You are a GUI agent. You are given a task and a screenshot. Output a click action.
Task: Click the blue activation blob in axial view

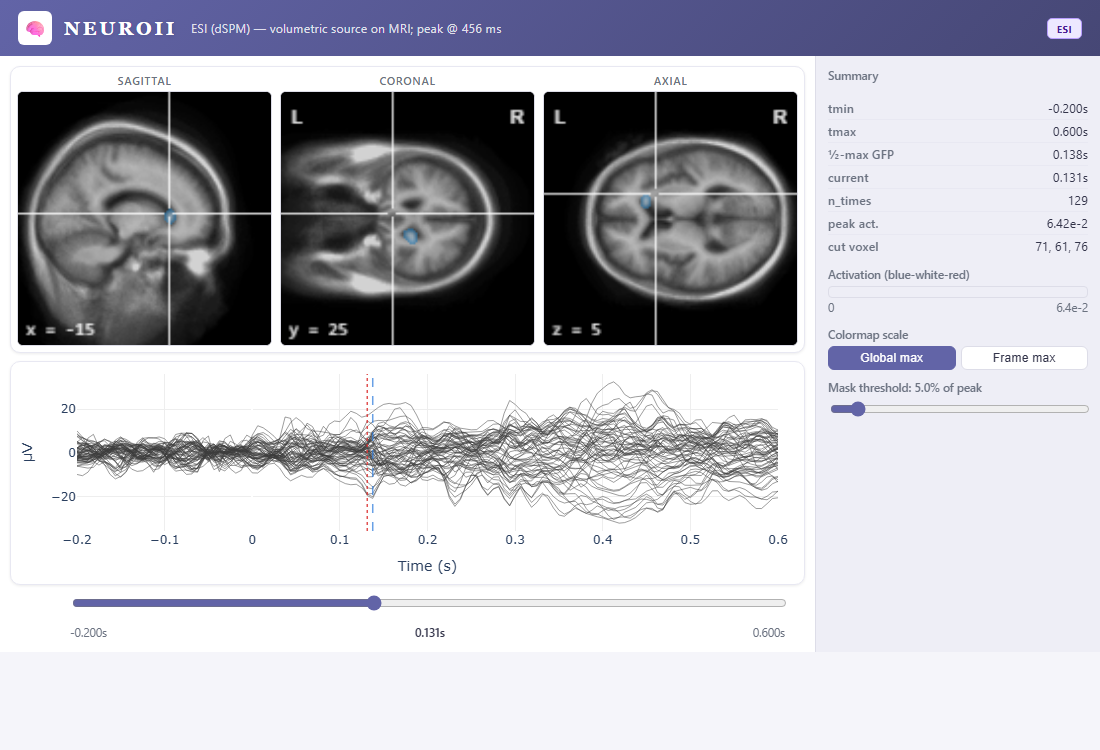coord(645,201)
